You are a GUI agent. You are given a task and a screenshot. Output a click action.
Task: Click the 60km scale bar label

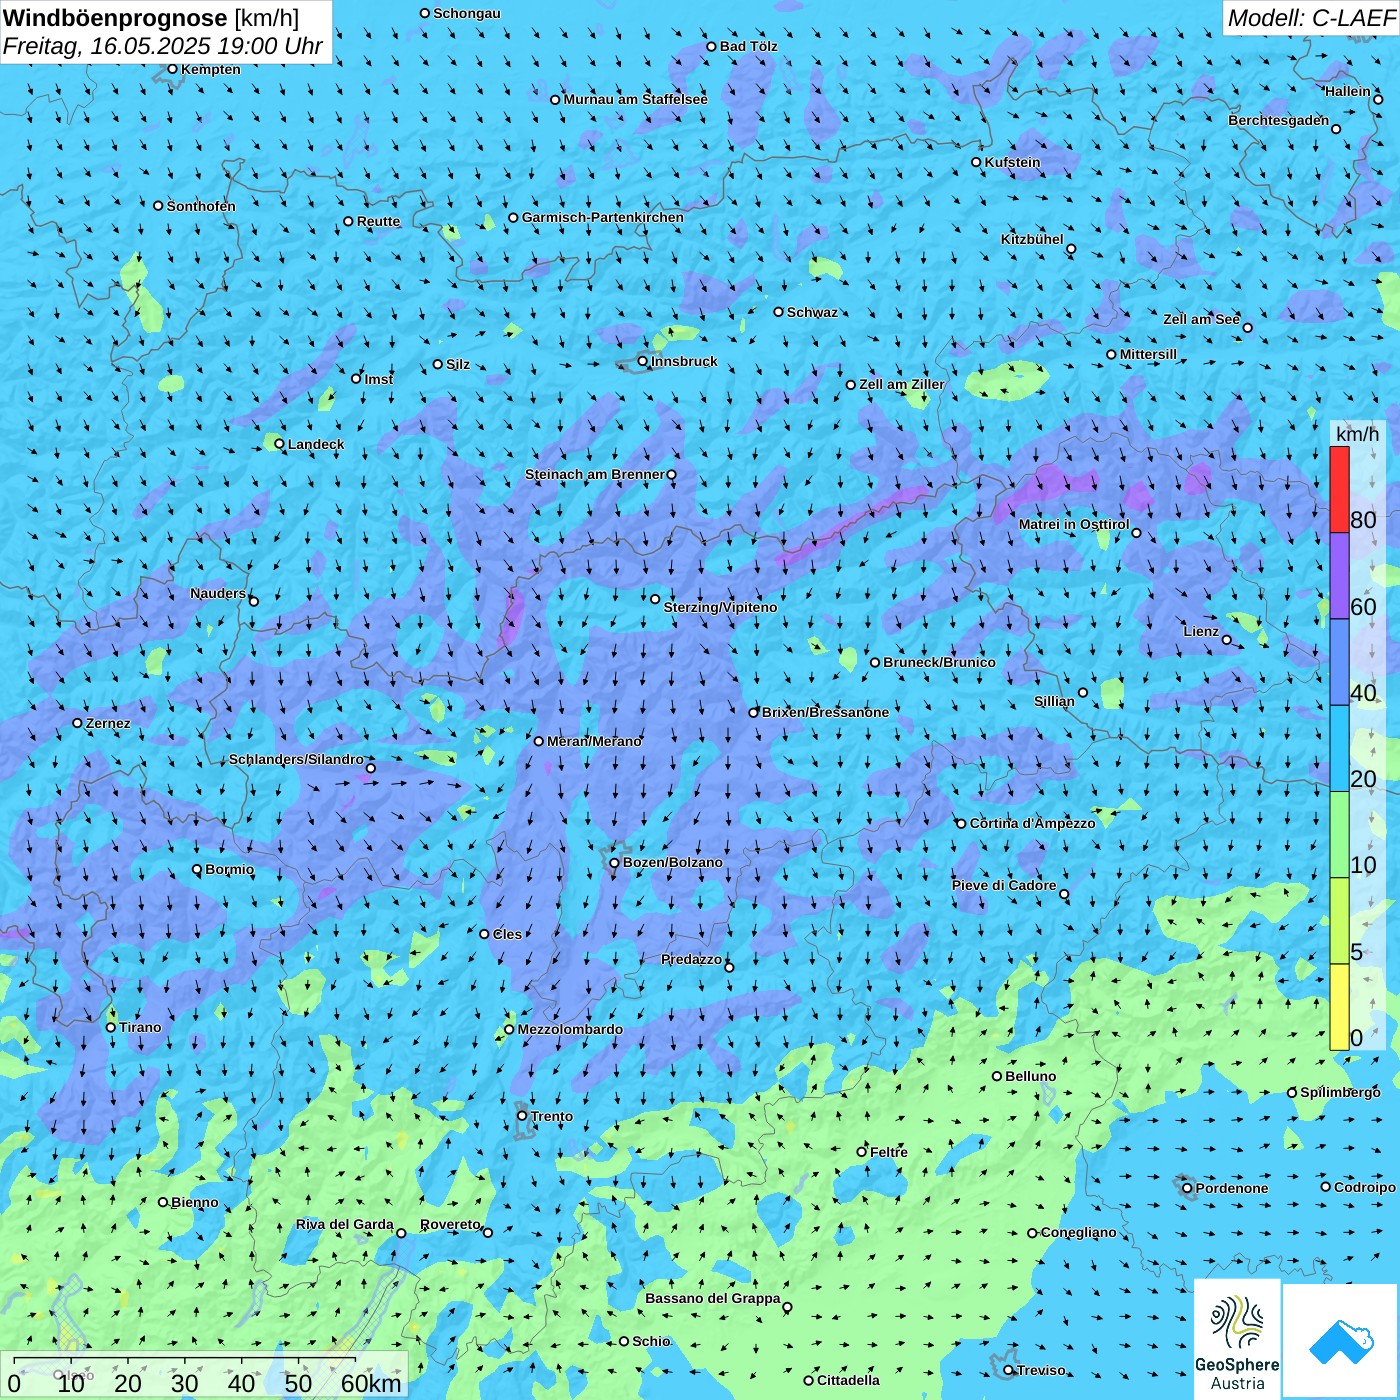371,1383
